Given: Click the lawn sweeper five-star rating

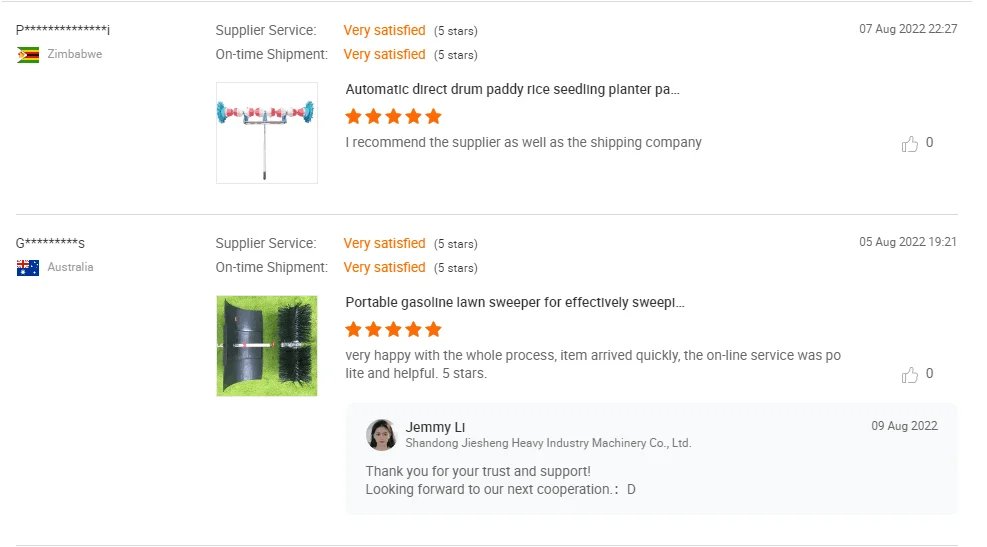Looking at the screenshot, I should click(x=393, y=329).
